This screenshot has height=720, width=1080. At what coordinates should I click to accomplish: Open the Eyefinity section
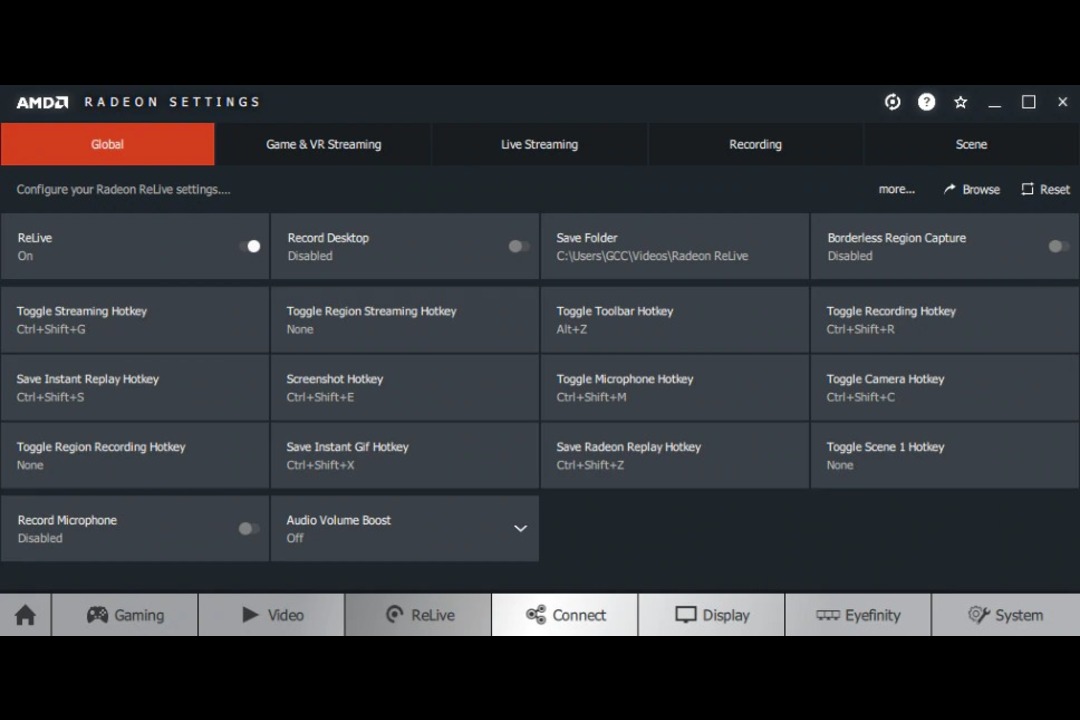click(x=858, y=615)
